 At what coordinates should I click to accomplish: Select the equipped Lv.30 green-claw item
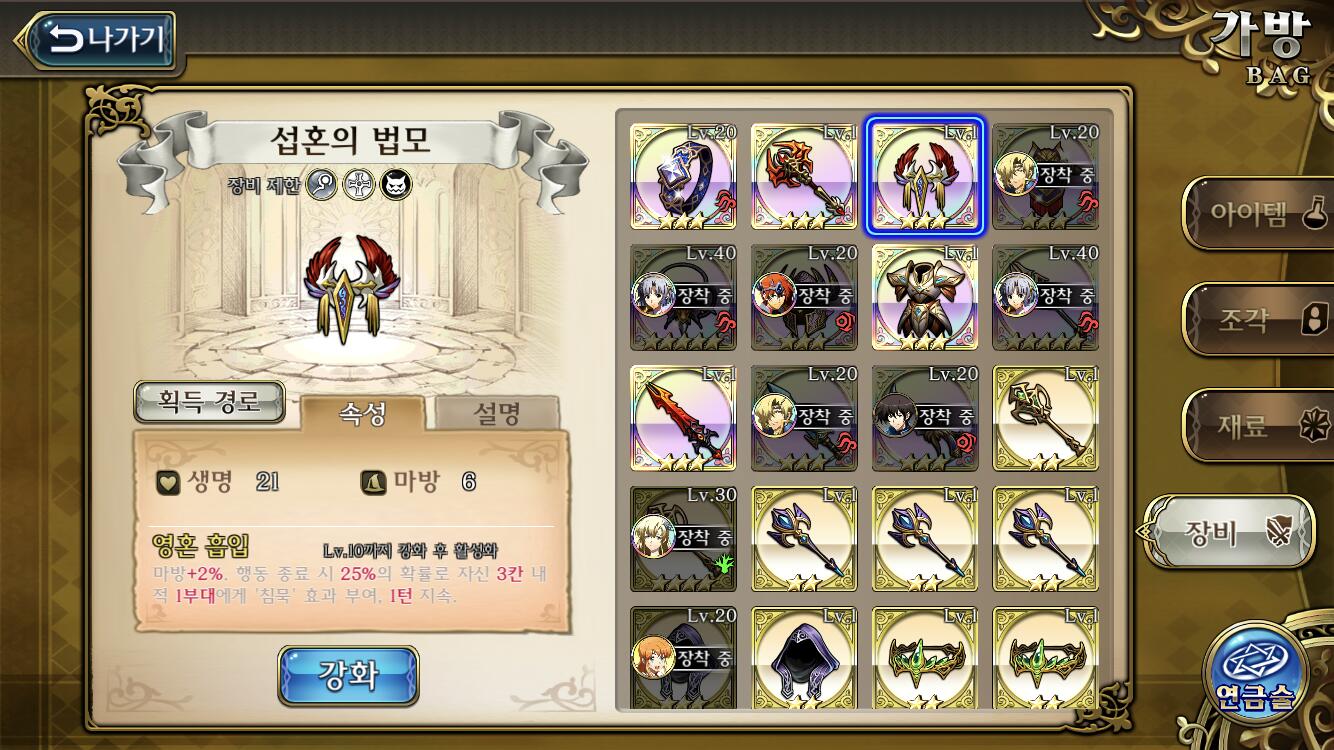(x=683, y=539)
